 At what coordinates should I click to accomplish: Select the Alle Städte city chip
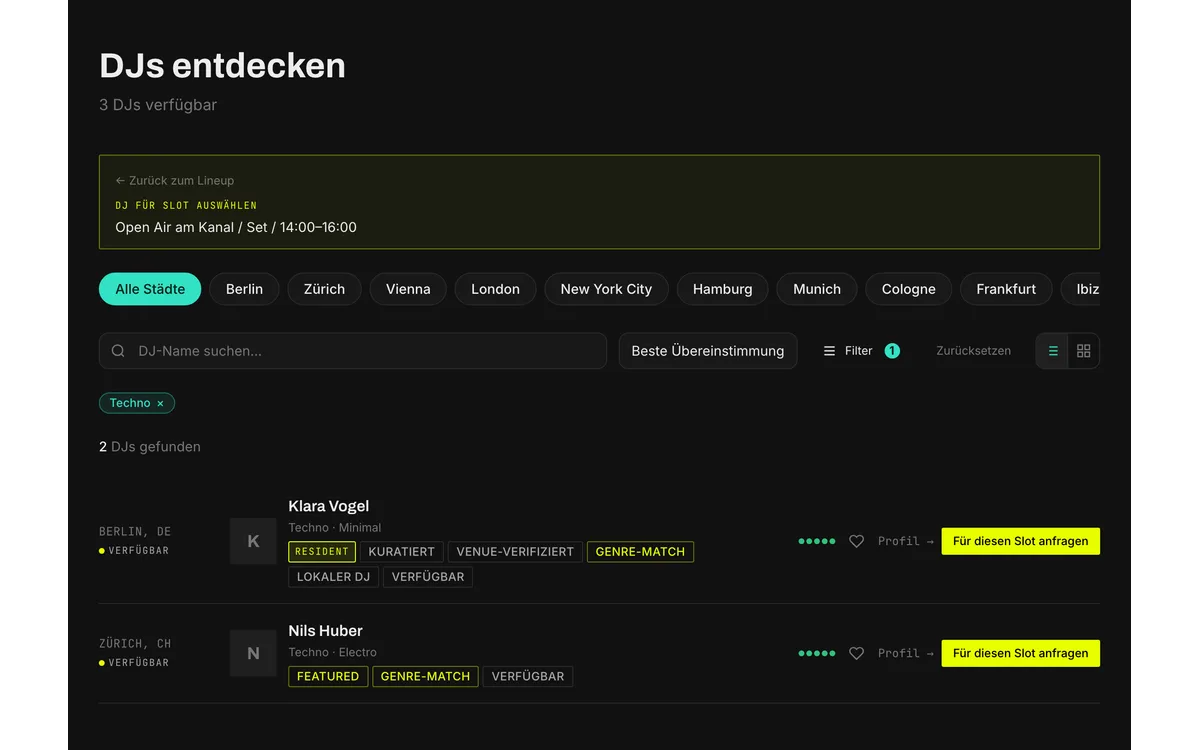(150, 289)
